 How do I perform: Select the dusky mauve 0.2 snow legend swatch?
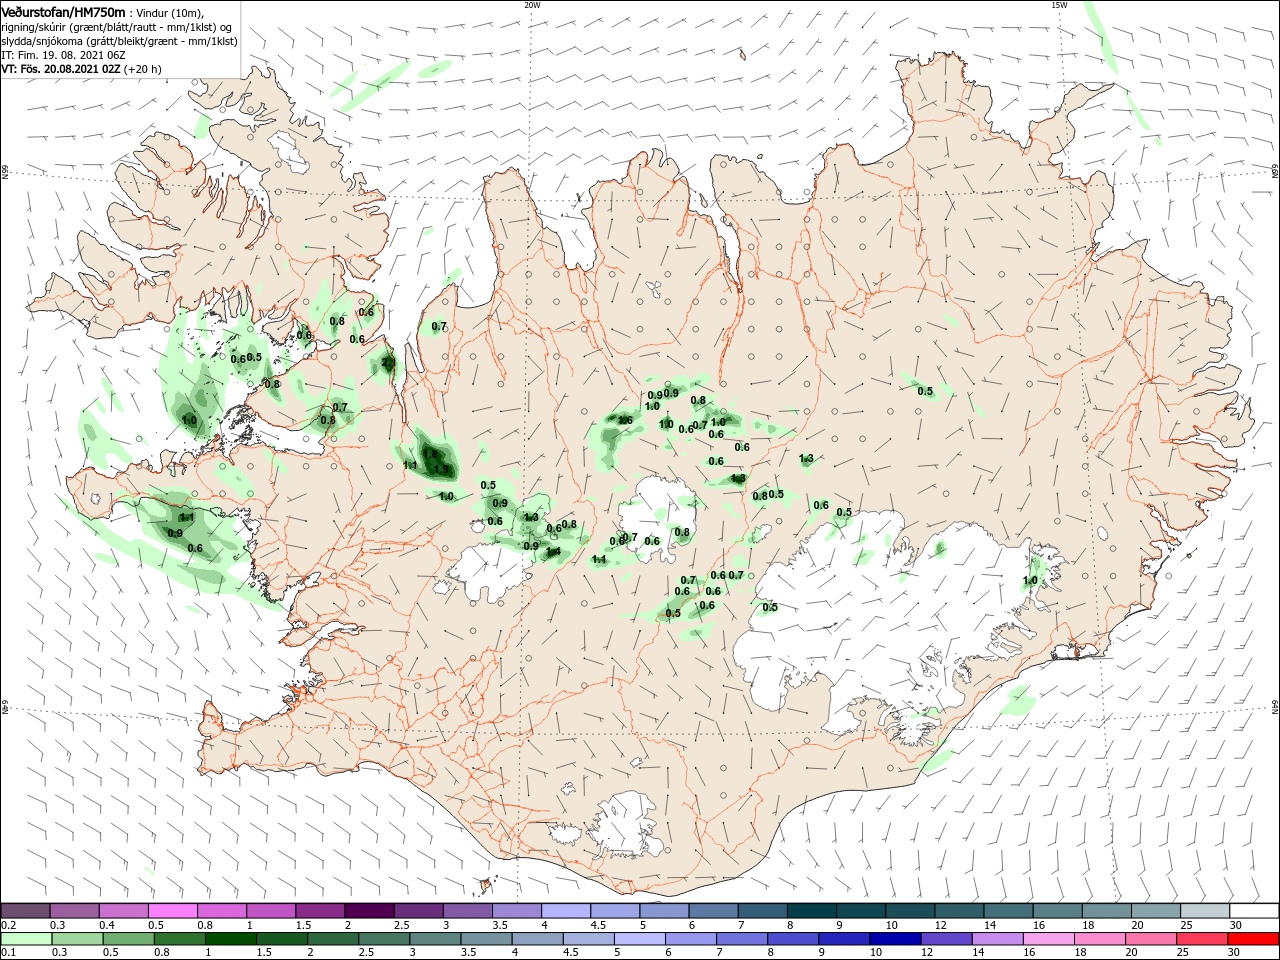[25, 911]
